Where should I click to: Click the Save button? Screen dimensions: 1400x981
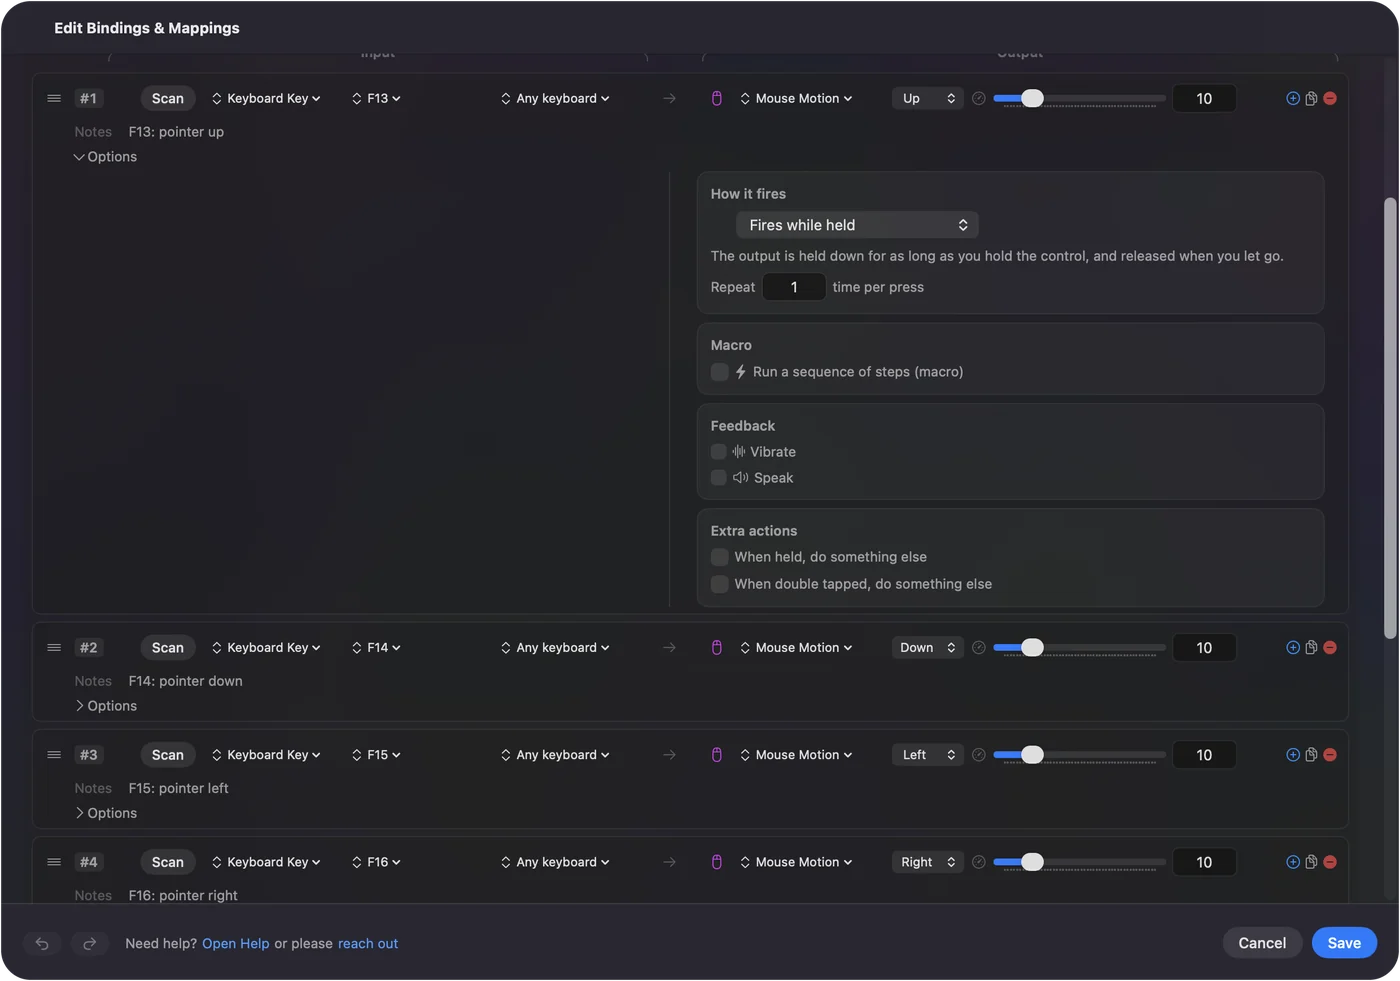(x=1344, y=942)
